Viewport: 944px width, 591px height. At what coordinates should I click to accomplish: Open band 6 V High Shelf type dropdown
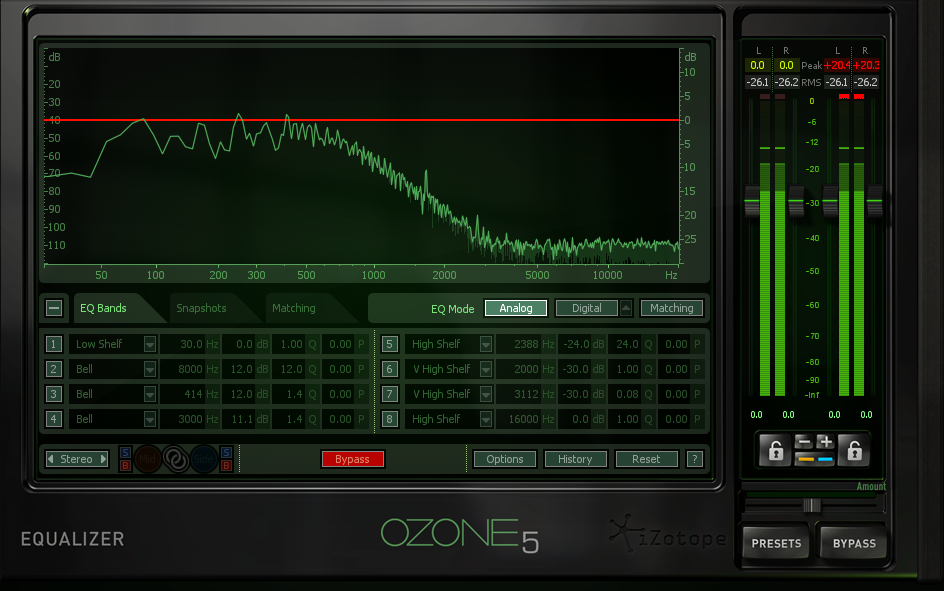click(x=486, y=369)
